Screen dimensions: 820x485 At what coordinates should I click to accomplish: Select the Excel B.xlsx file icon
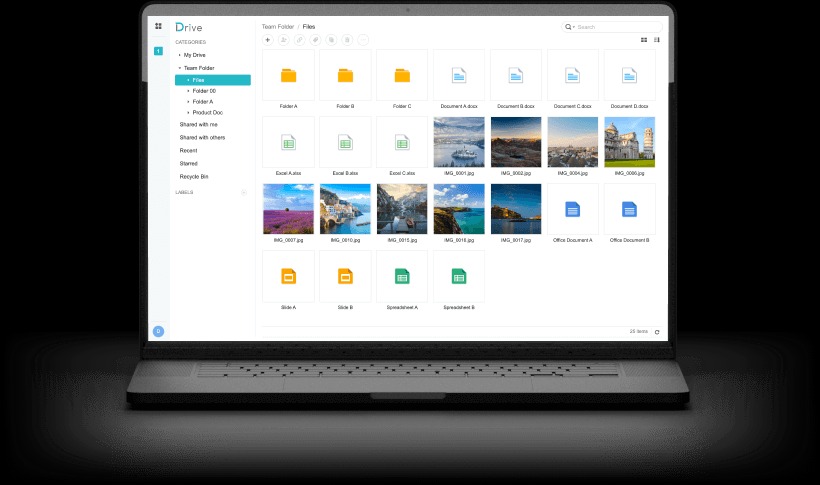pos(345,142)
